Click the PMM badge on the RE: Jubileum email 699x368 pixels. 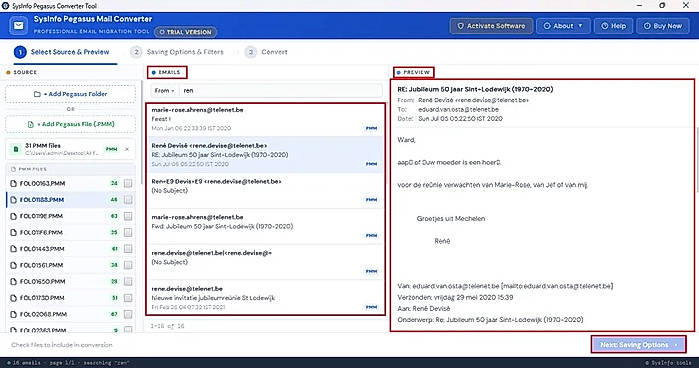coord(371,164)
